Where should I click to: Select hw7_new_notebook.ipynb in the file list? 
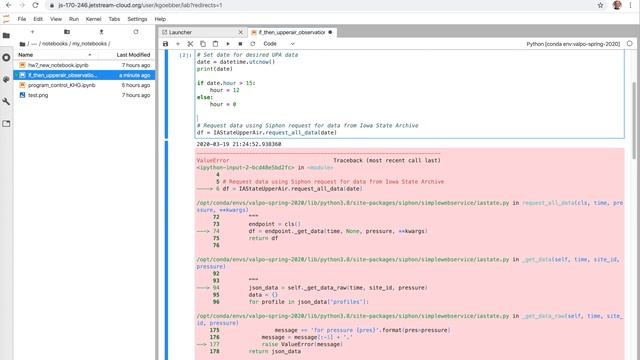pos(84,65)
